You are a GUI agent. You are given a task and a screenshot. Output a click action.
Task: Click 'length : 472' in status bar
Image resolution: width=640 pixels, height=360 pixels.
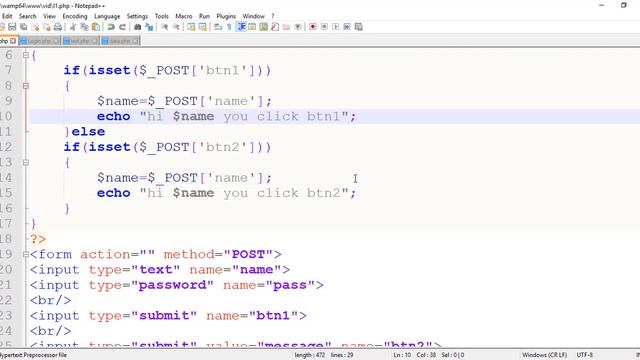[x=310, y=355]
